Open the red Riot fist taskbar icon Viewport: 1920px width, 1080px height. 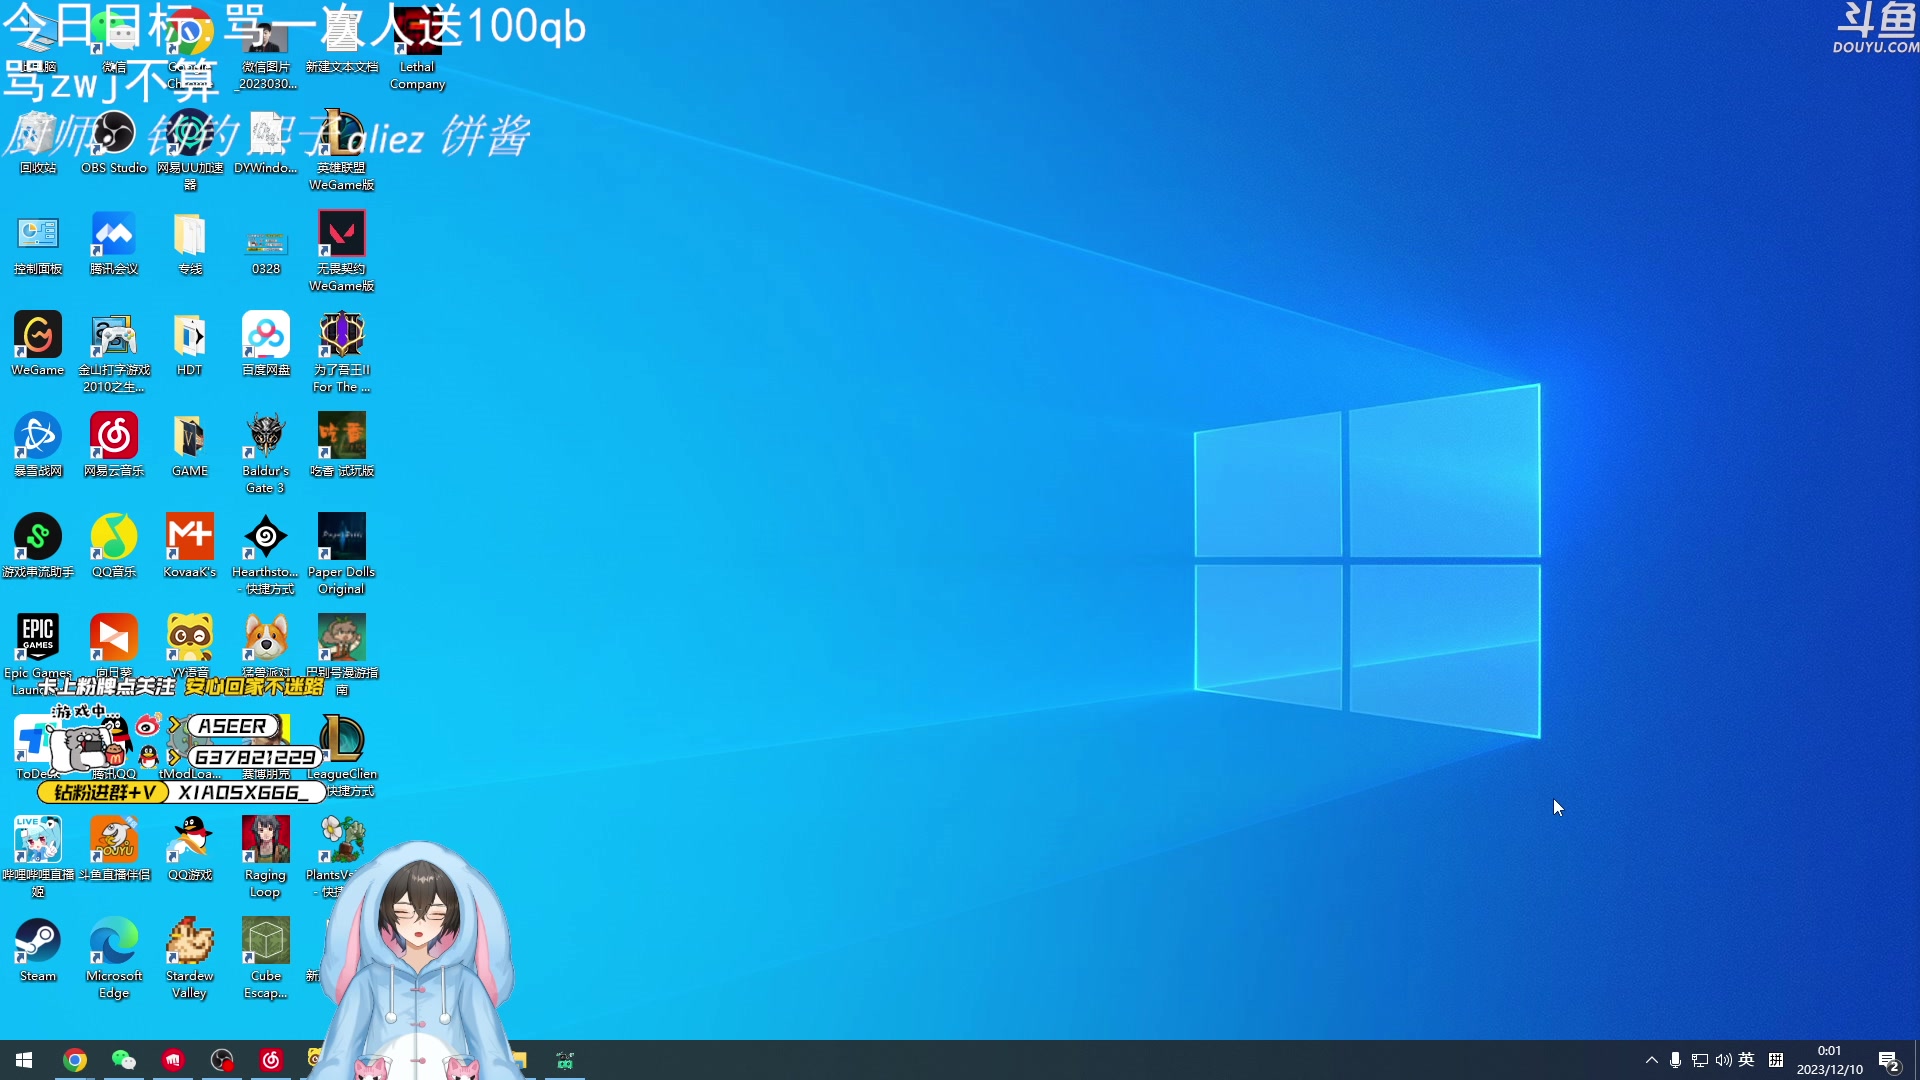173,1060
